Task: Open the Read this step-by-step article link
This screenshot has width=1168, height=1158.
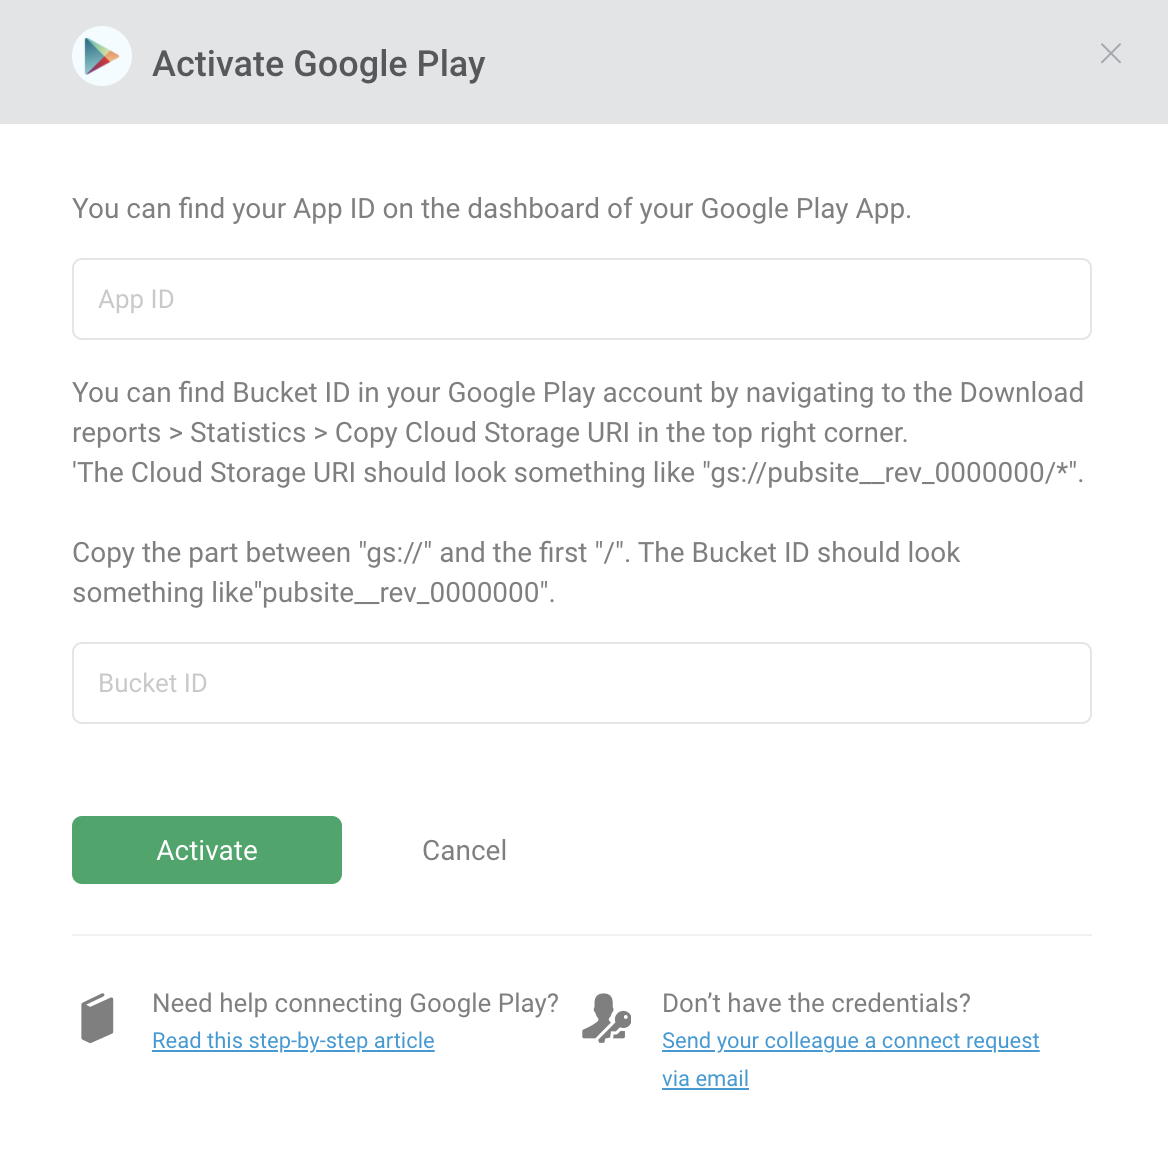Action: coord(293,1040)
